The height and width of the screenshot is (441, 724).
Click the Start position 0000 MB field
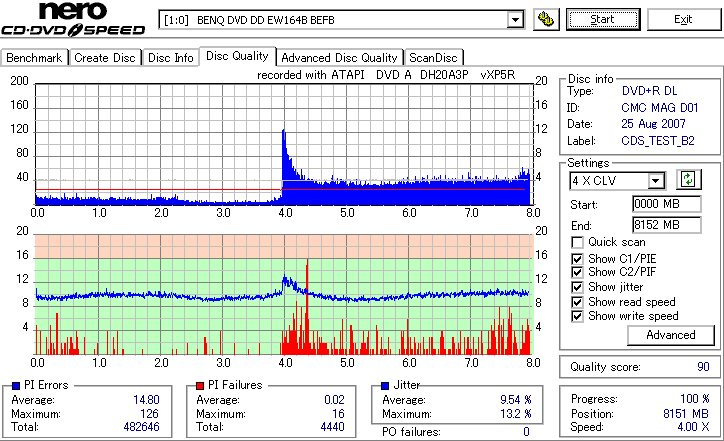point(666,204)
